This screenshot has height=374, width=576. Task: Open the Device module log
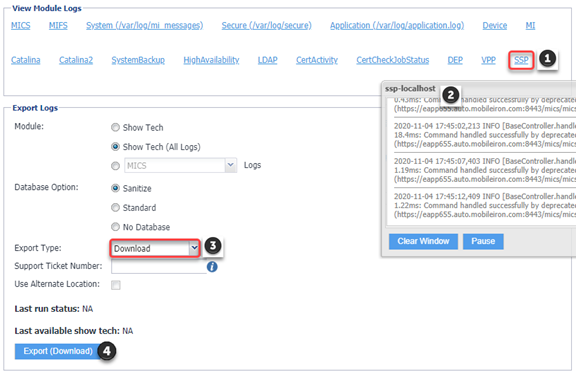coord(494,26)
